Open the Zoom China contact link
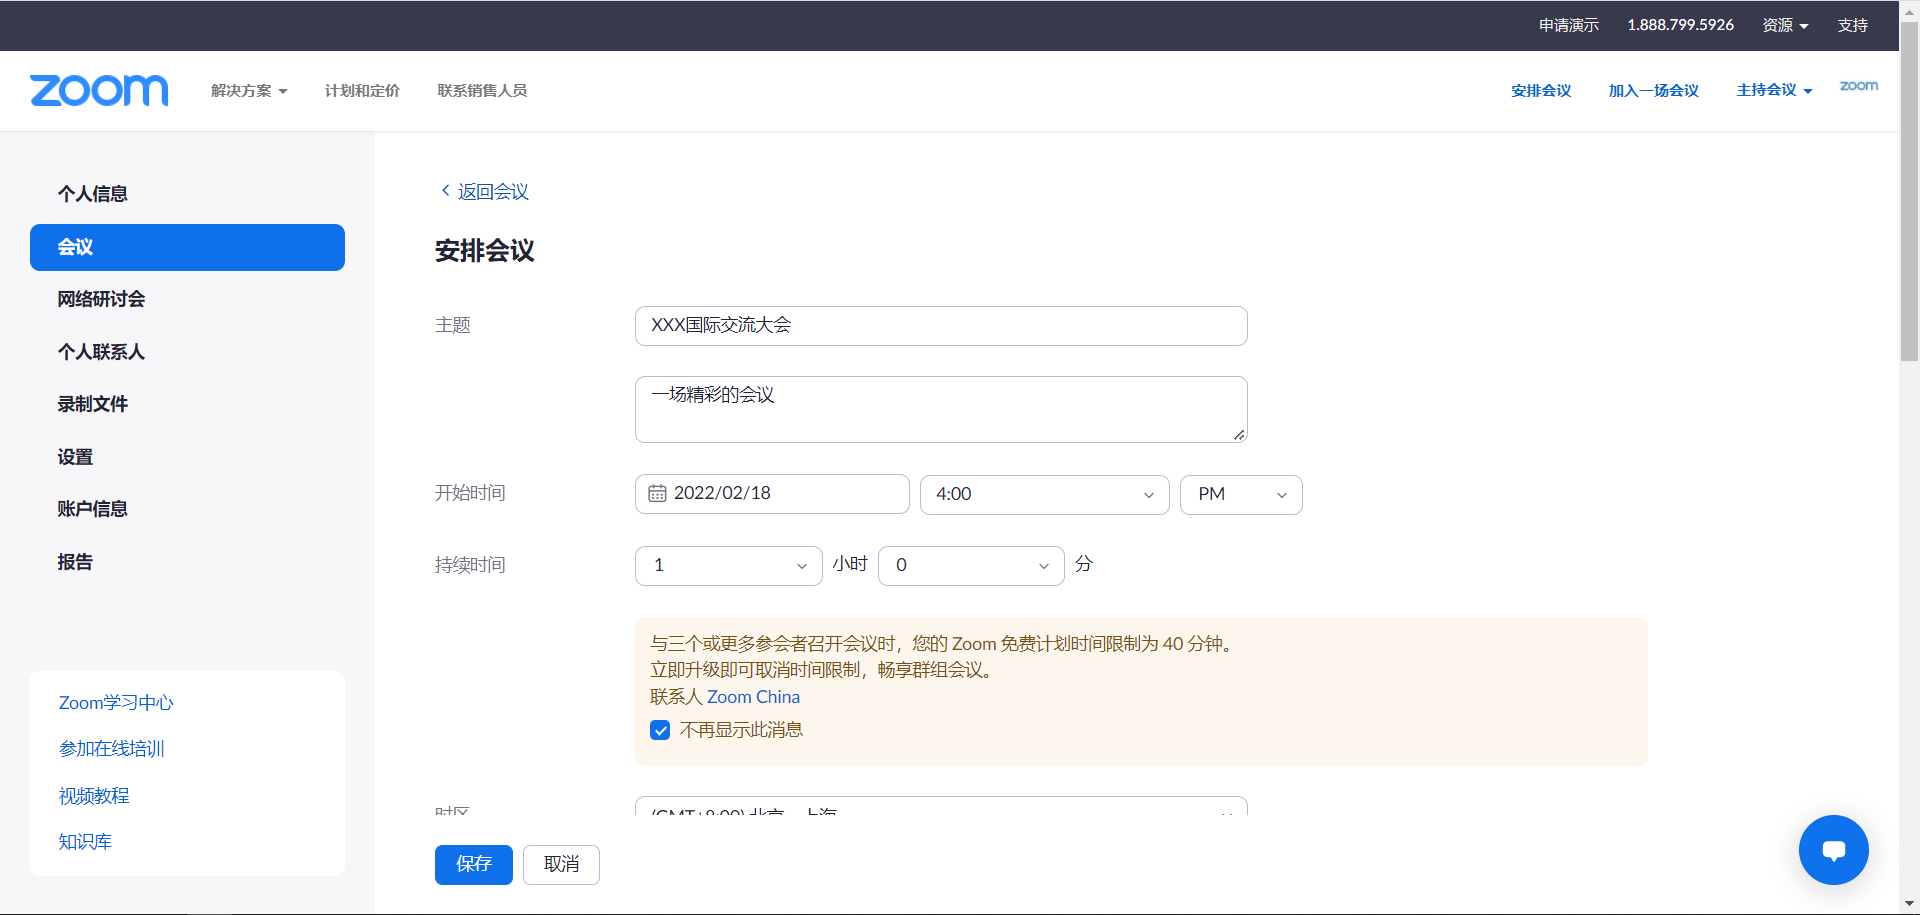This screenshot has height=915, width=1920. click(x=754, y=696)
